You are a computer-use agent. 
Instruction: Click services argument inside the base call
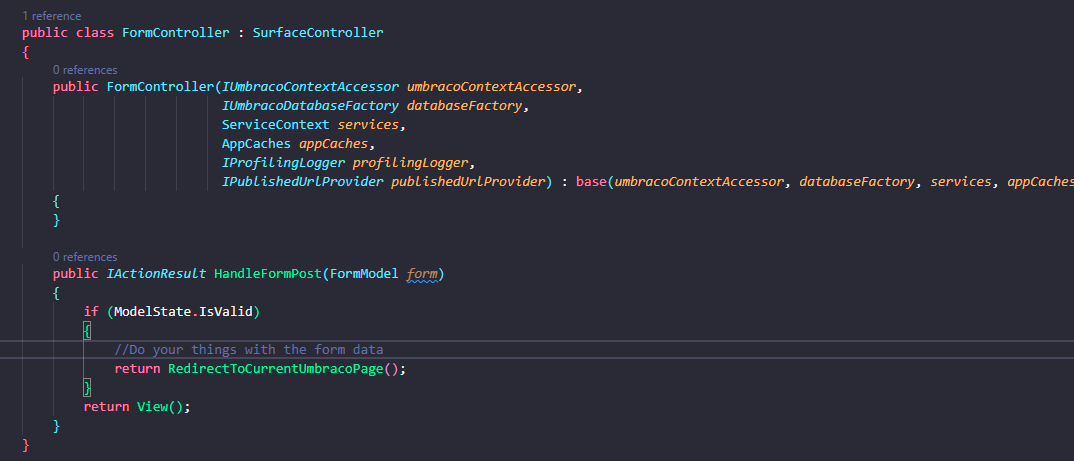click(960, 182)
